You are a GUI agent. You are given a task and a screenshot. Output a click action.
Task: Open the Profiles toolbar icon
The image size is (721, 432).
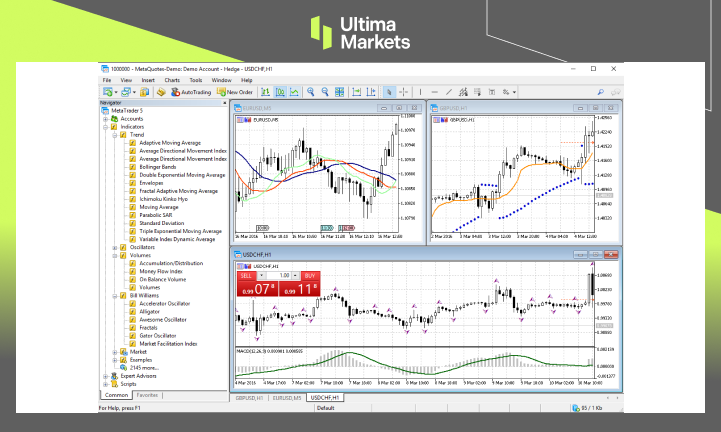[126, 92]
